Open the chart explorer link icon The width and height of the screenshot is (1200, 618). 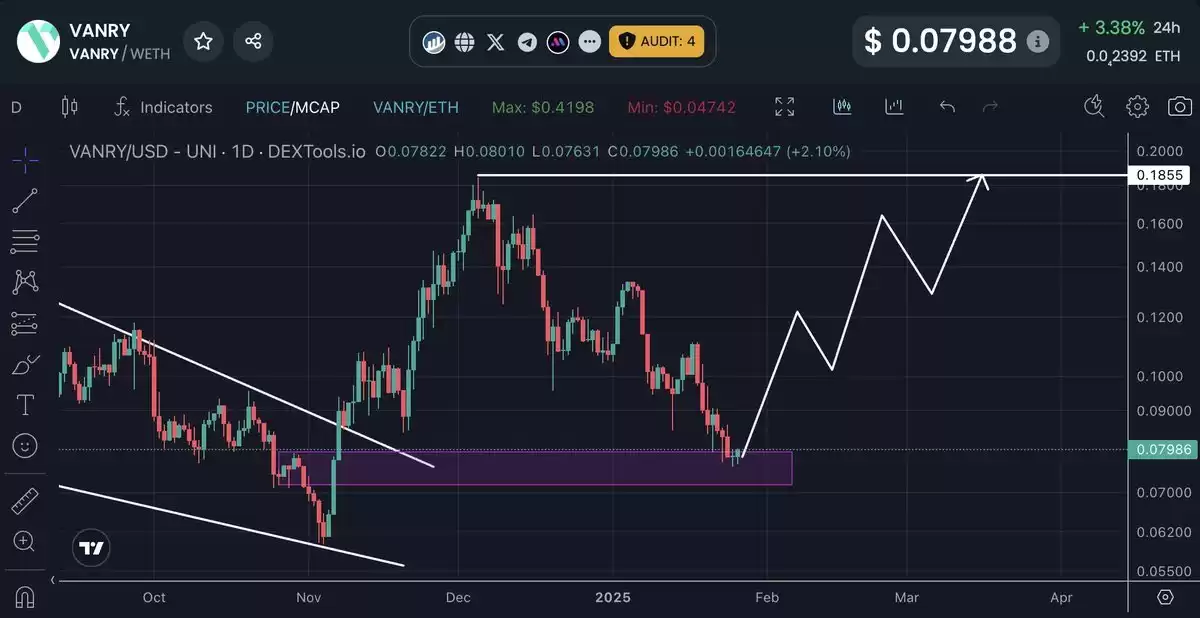434,42
